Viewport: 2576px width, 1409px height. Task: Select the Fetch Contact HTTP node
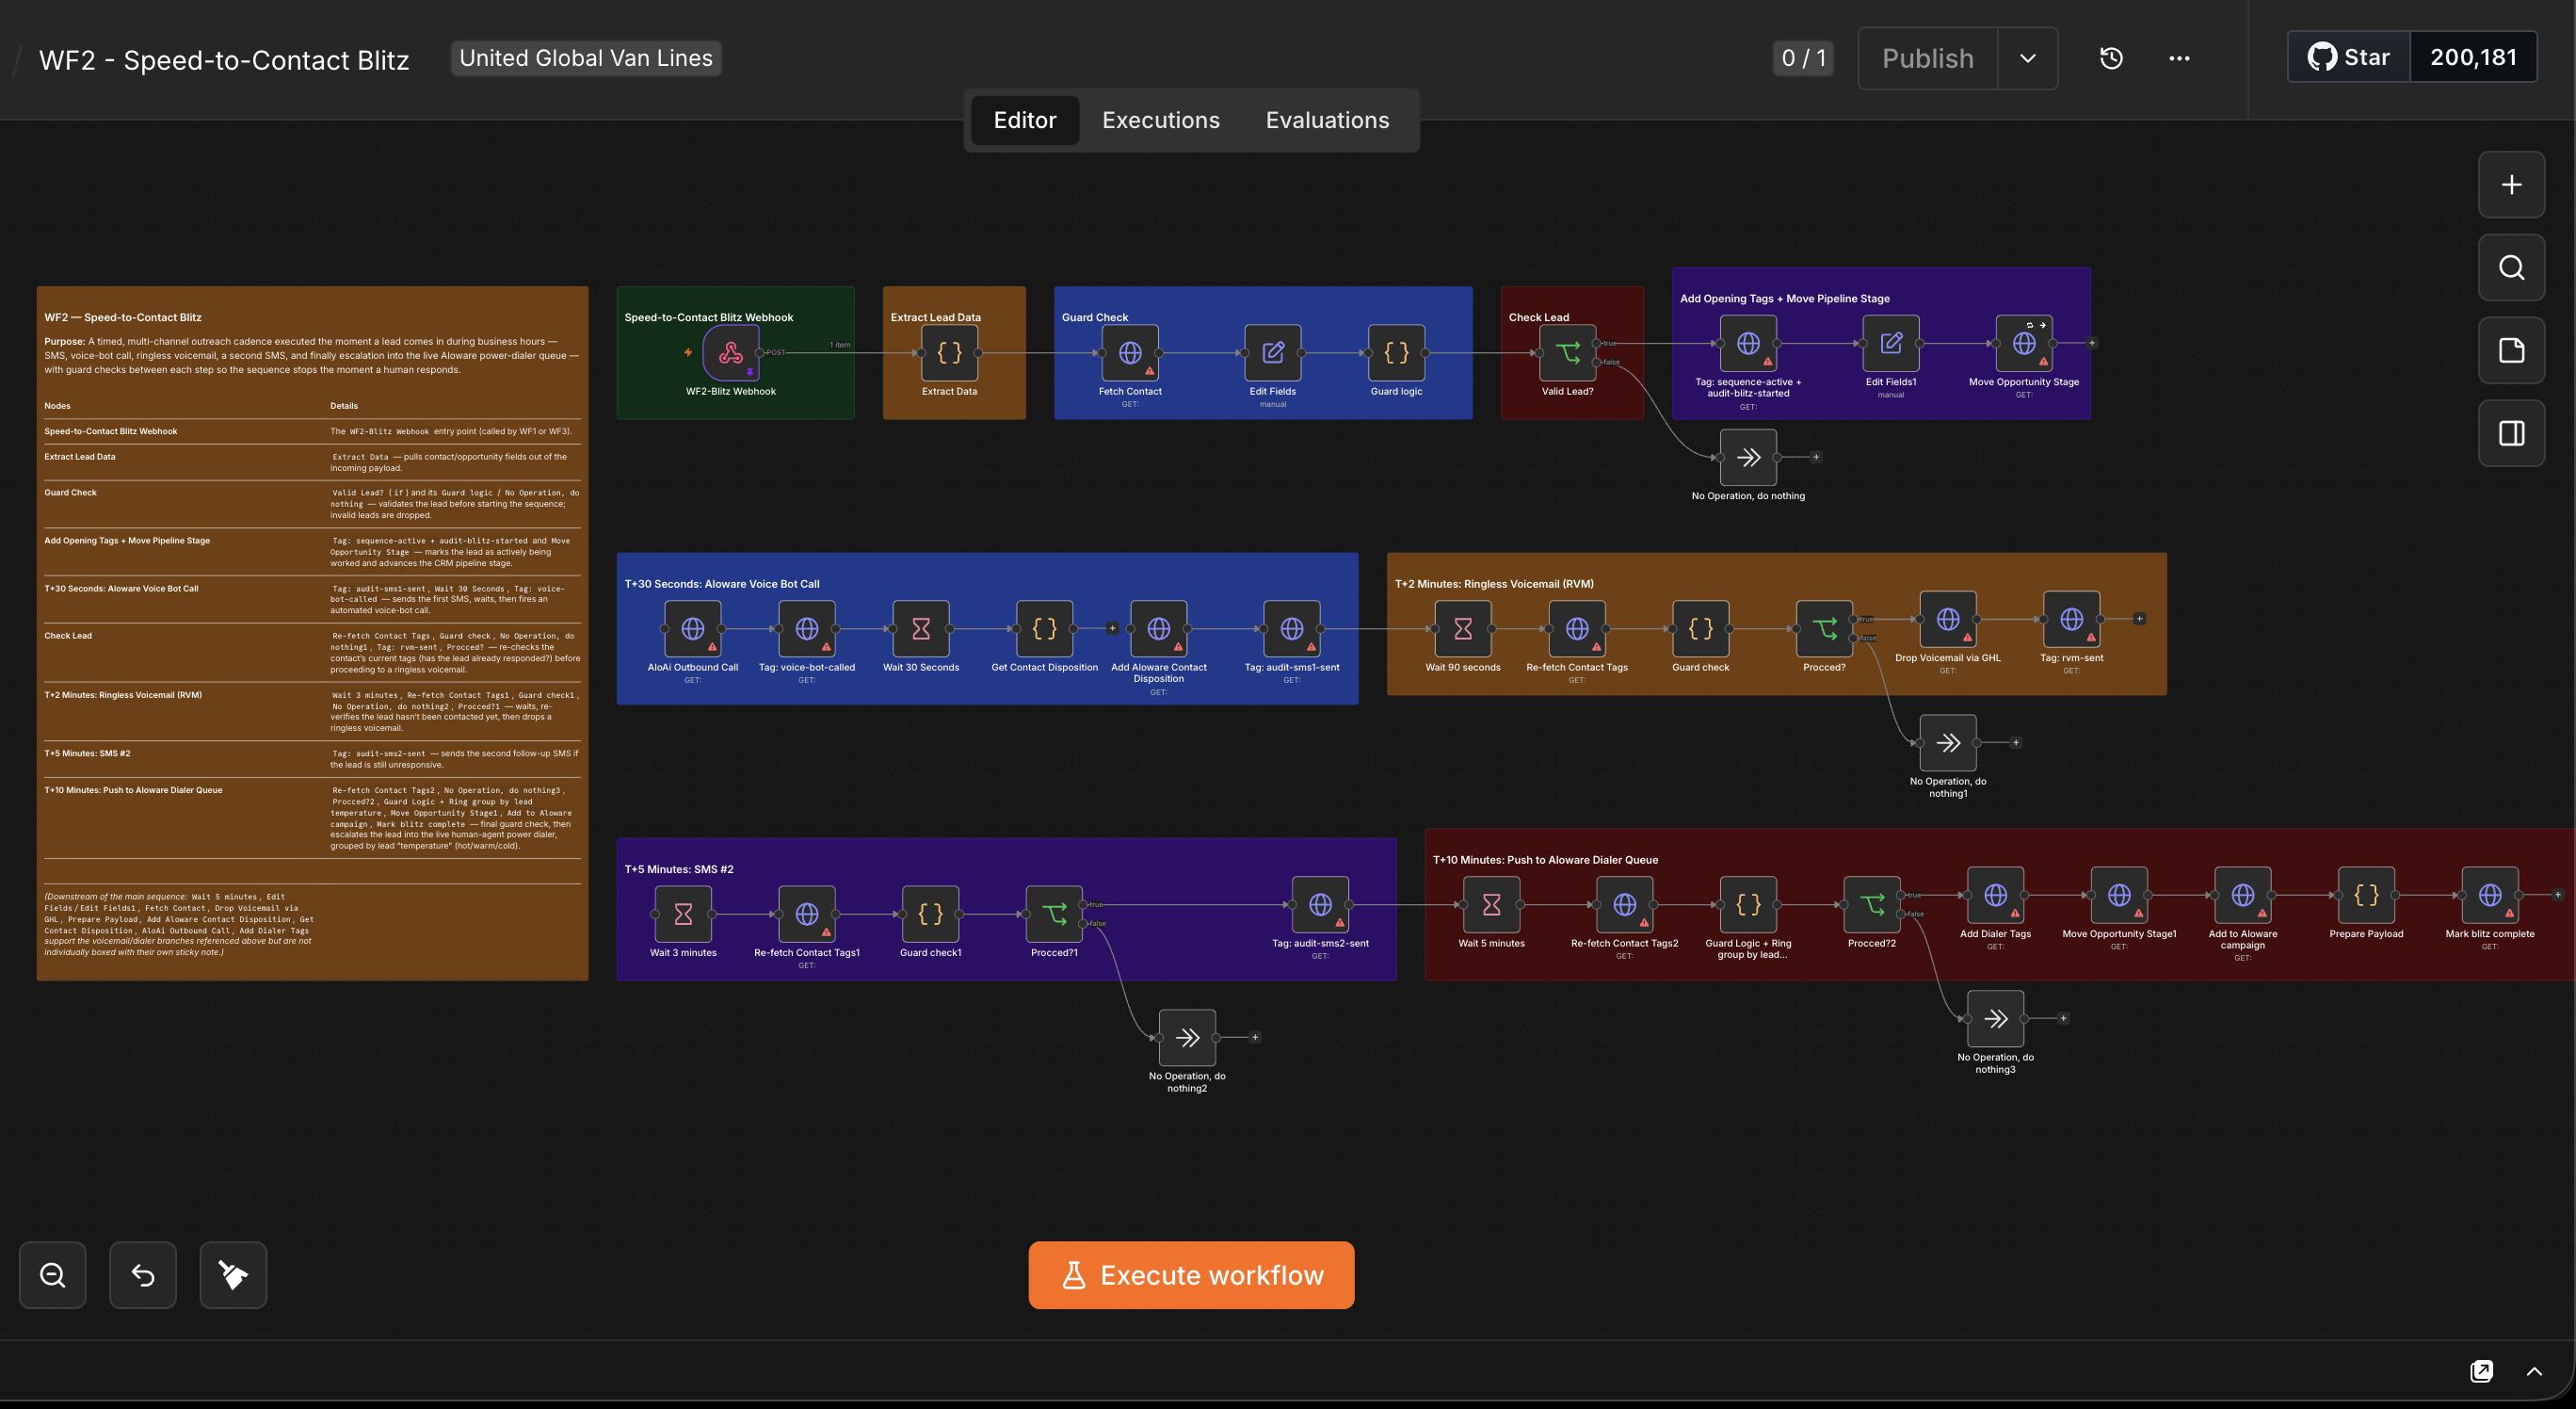1130,353
